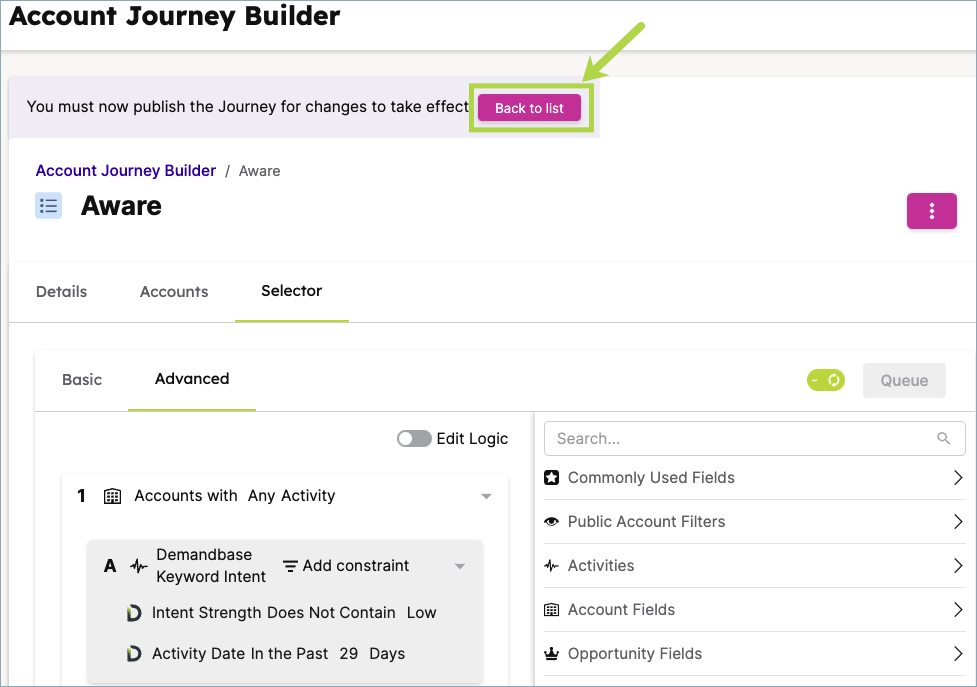Expand the Opportunity Fields category
The width and height of the screenshot is (977, 687).
[x=755, y=653]
